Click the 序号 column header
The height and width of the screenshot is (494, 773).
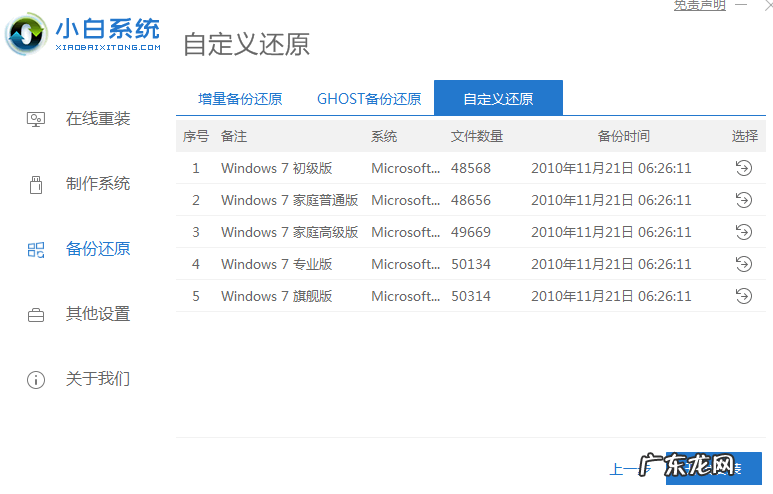tap(196, 136)
